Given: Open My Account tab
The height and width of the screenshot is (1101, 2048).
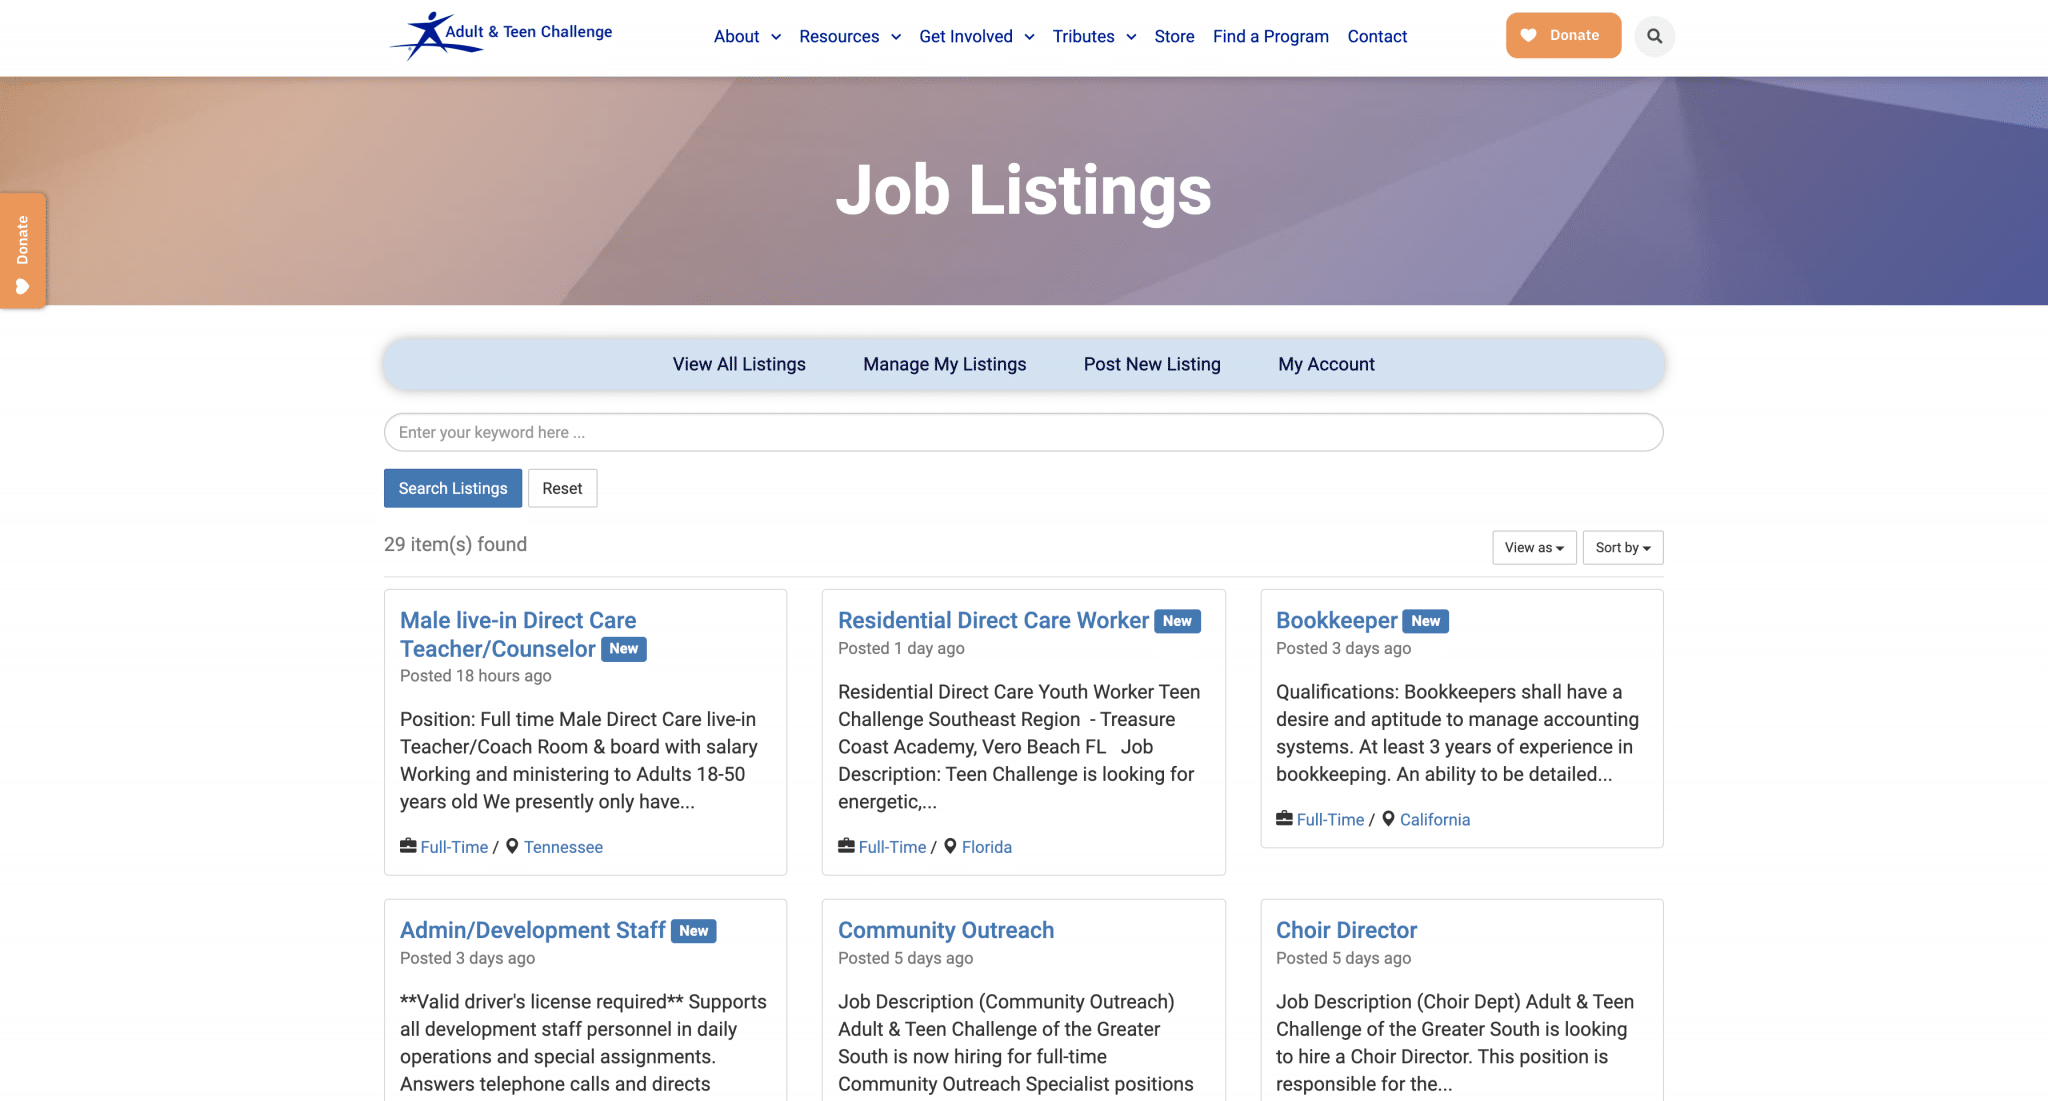Looking at the screenshot, I should 1326,364.
